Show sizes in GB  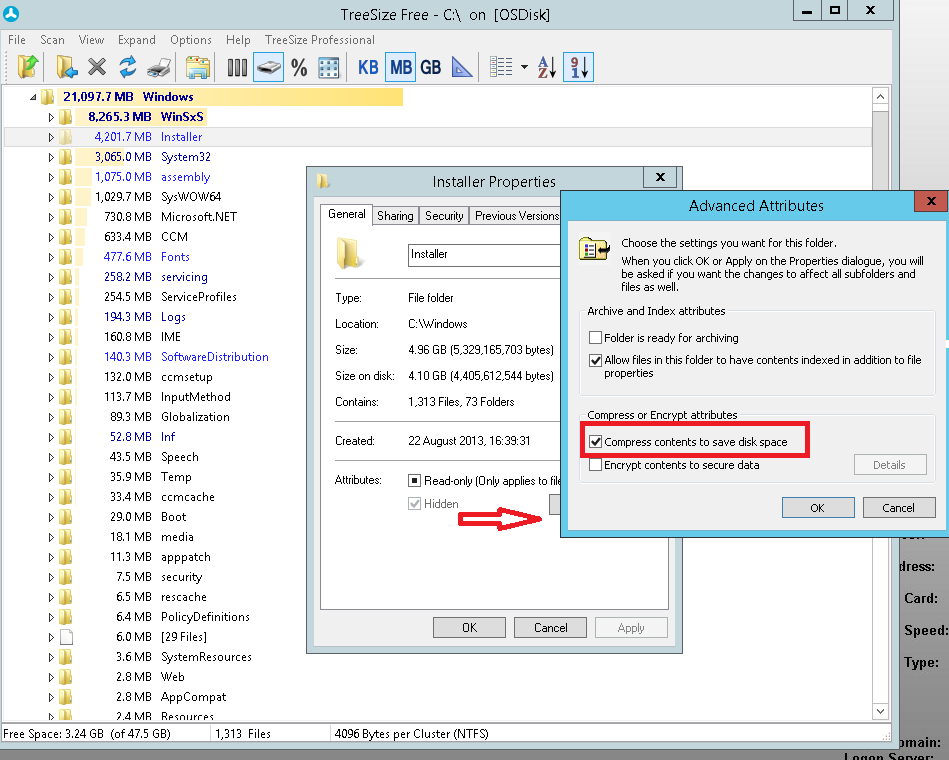431,67
